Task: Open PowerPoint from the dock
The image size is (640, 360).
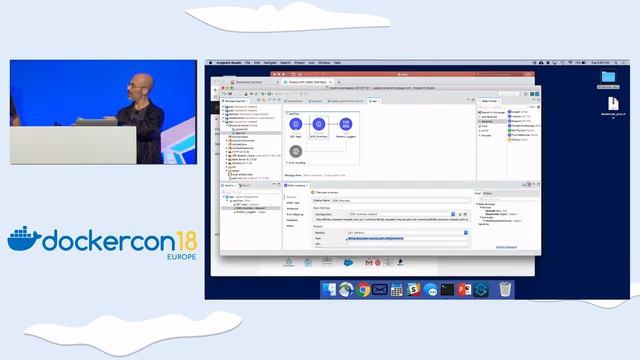Action: point(464,290)
